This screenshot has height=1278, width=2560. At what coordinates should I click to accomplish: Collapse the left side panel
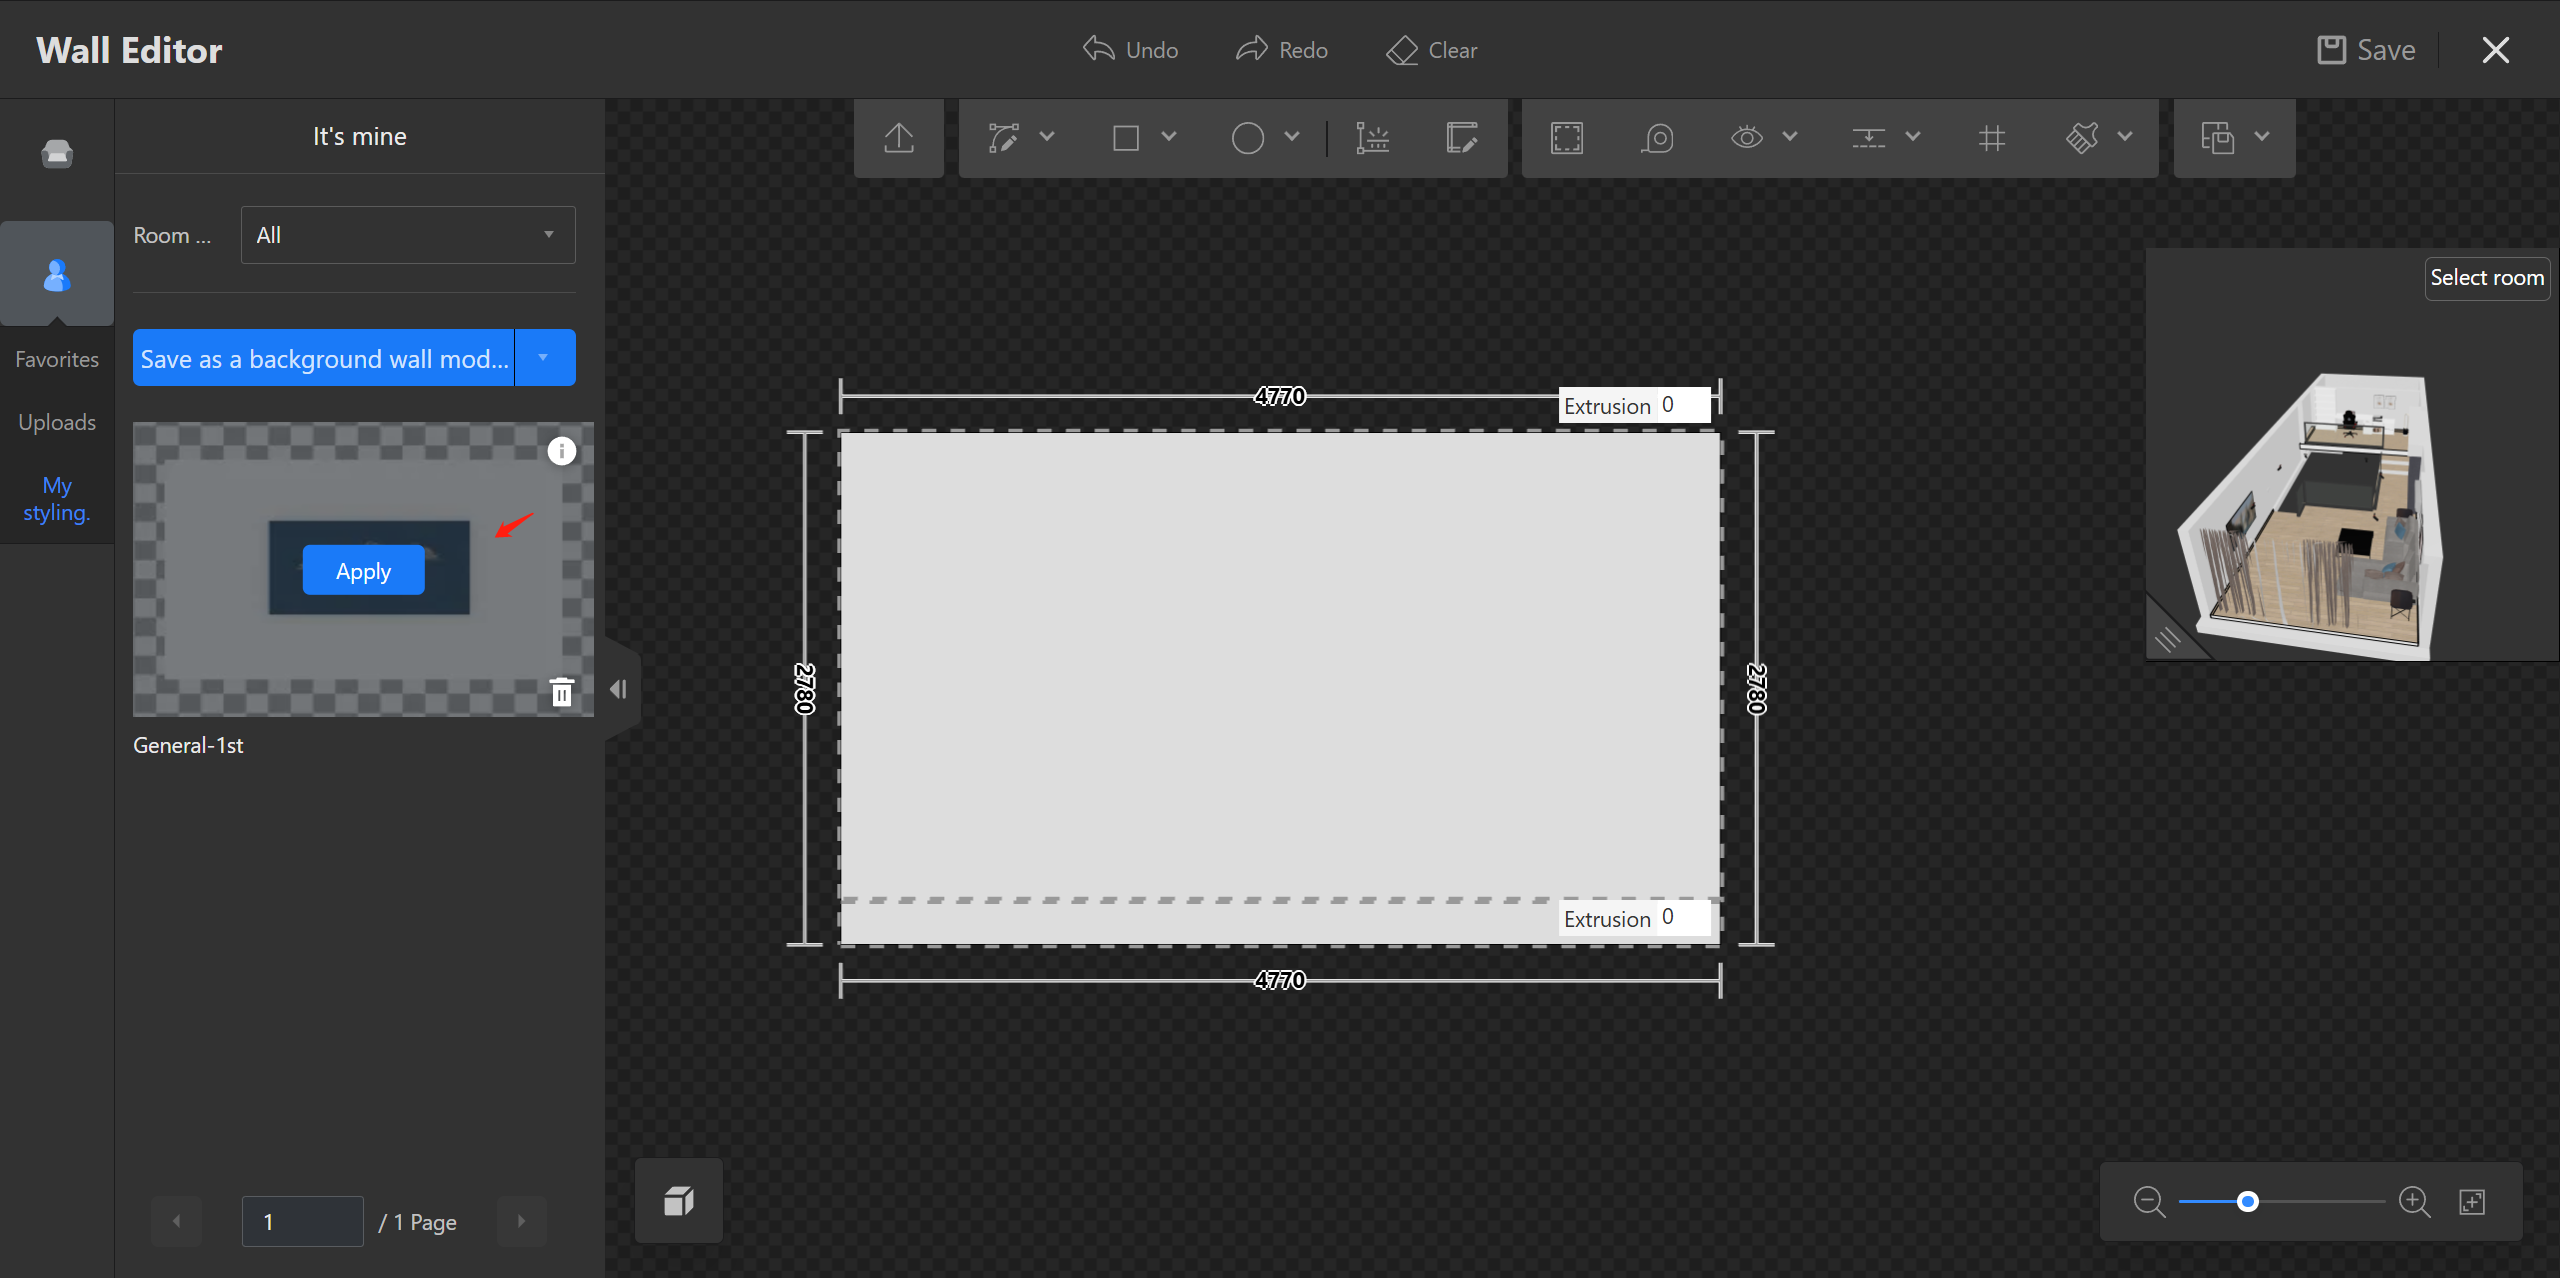point(619,689)
